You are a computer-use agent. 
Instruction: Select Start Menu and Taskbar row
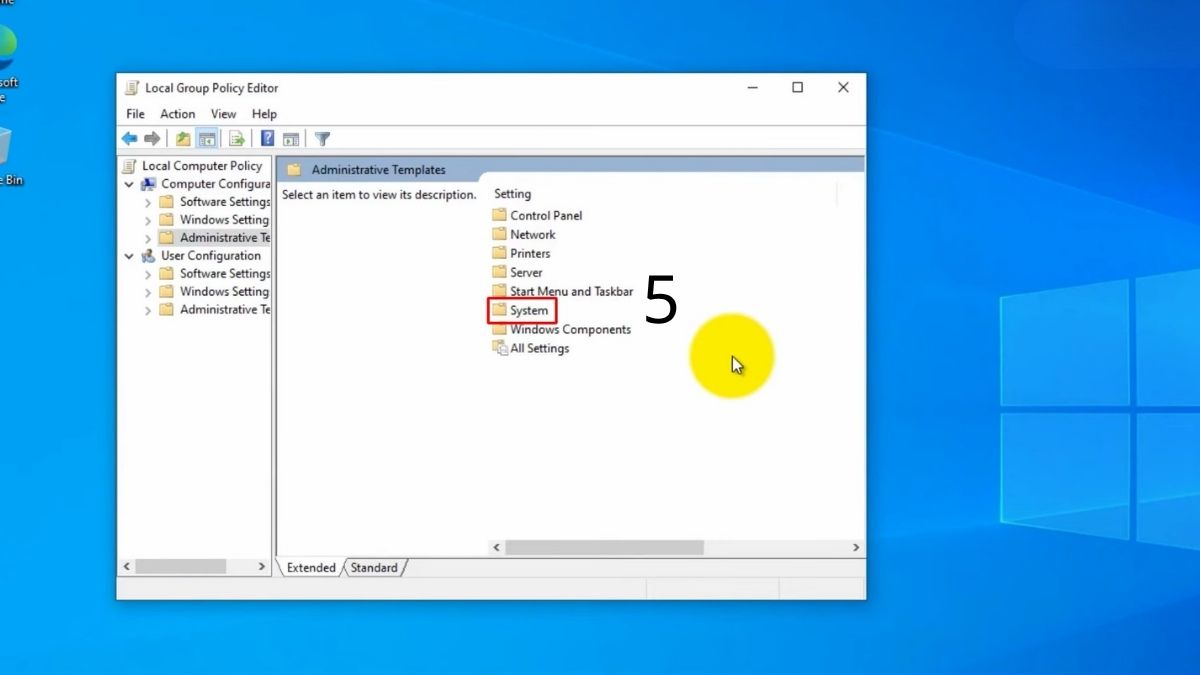tap(571, 291)
